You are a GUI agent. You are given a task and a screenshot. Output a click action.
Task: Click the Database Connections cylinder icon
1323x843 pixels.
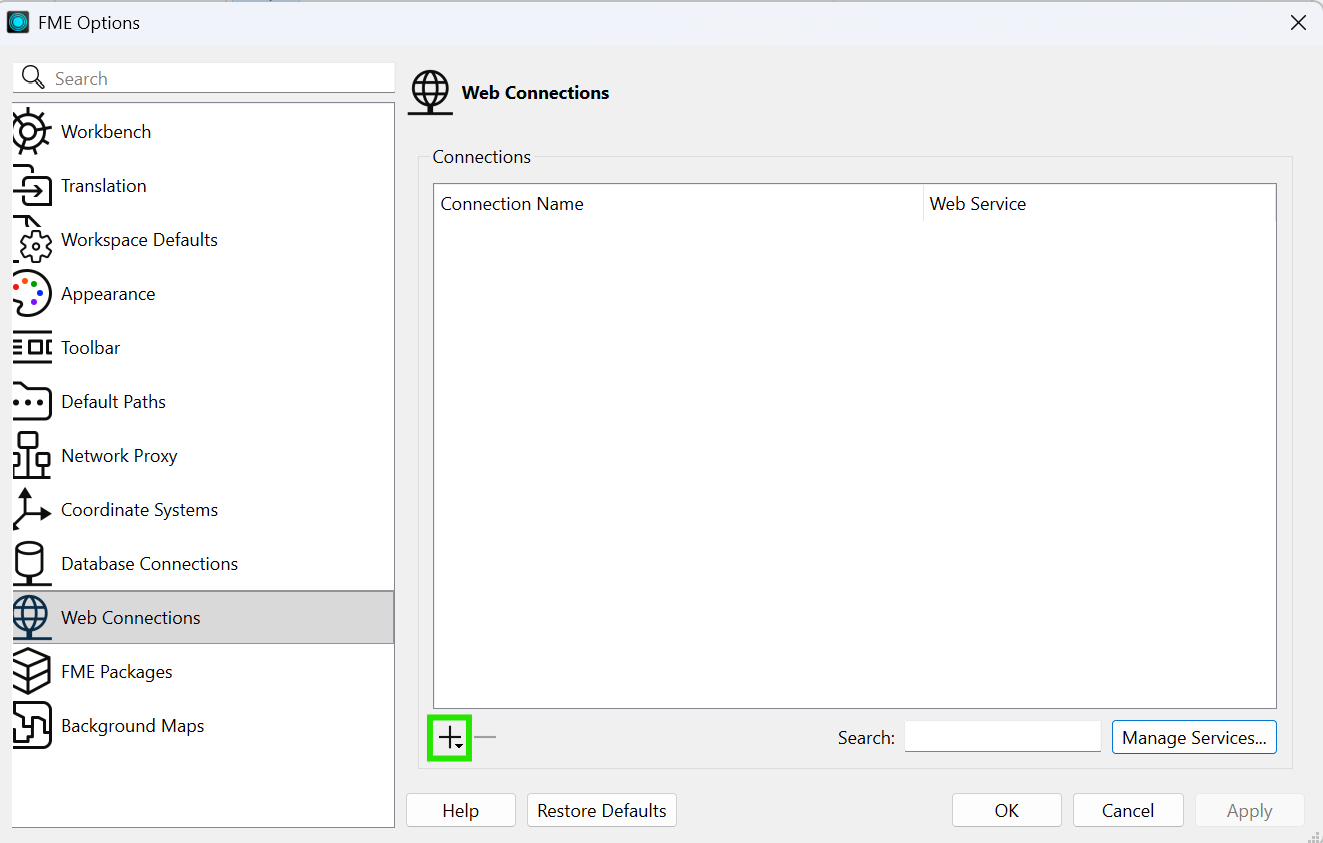31,564
